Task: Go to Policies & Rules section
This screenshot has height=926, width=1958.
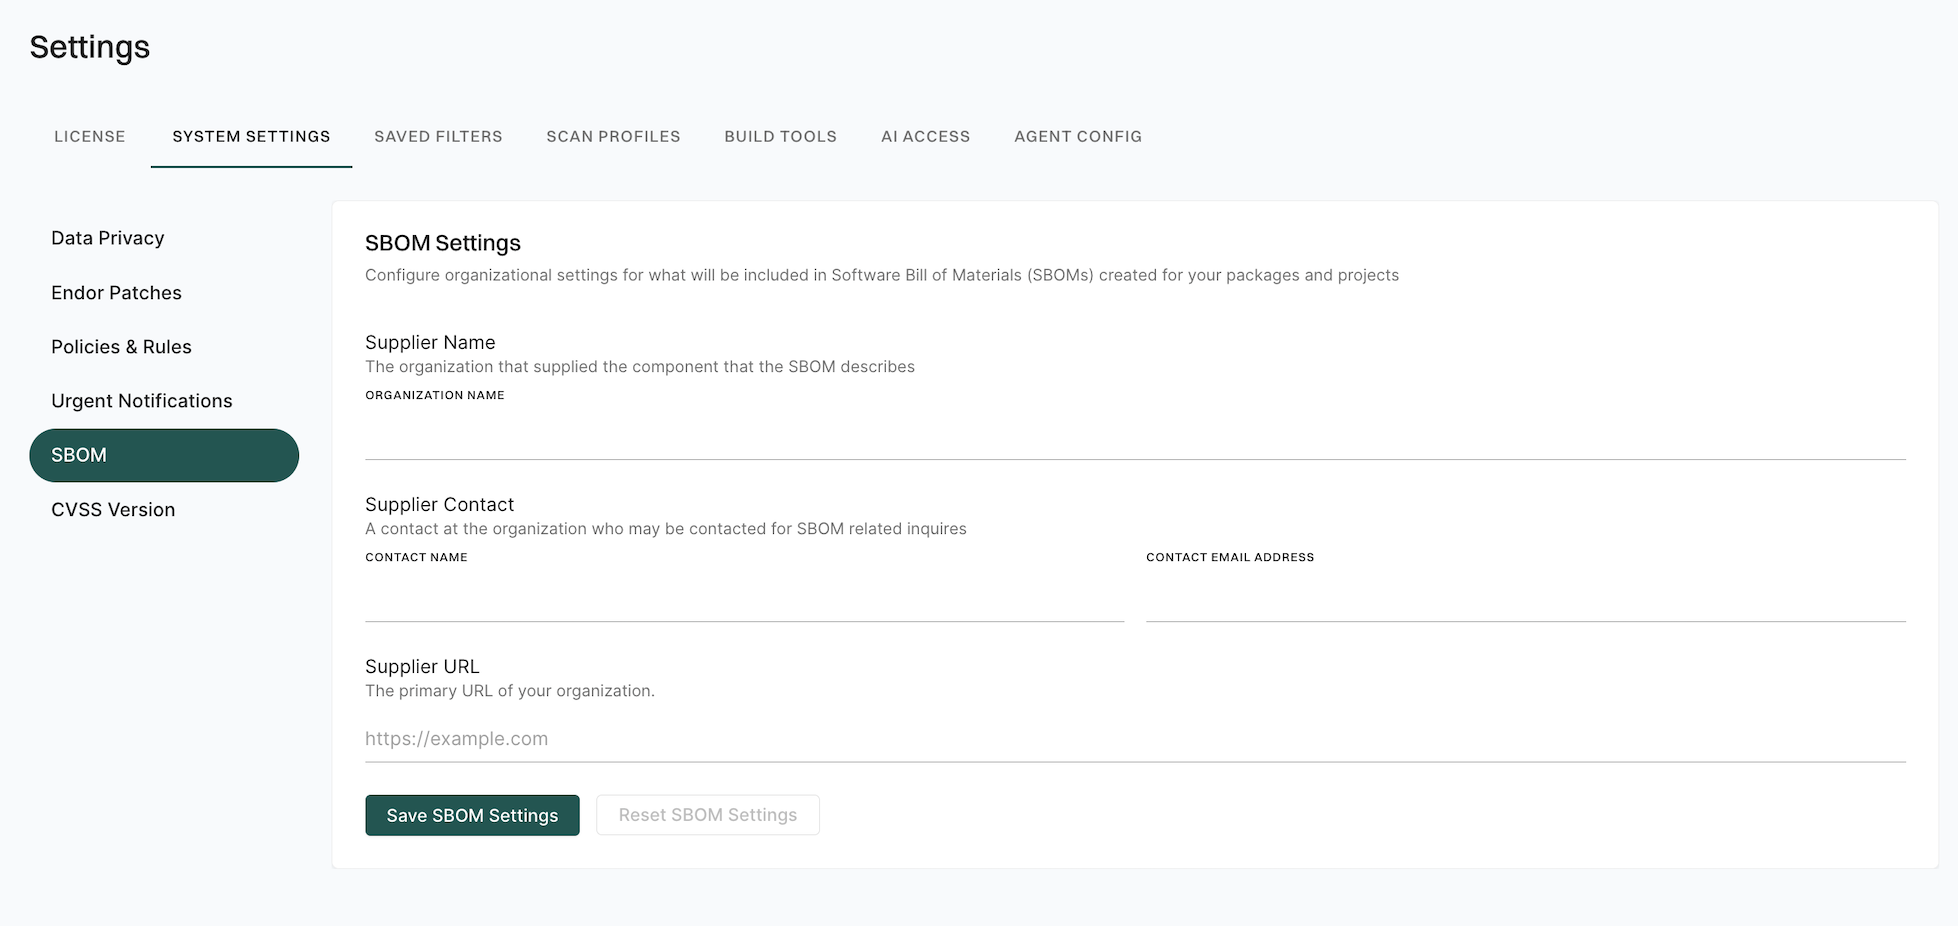Action: click(x=121, y=347)
